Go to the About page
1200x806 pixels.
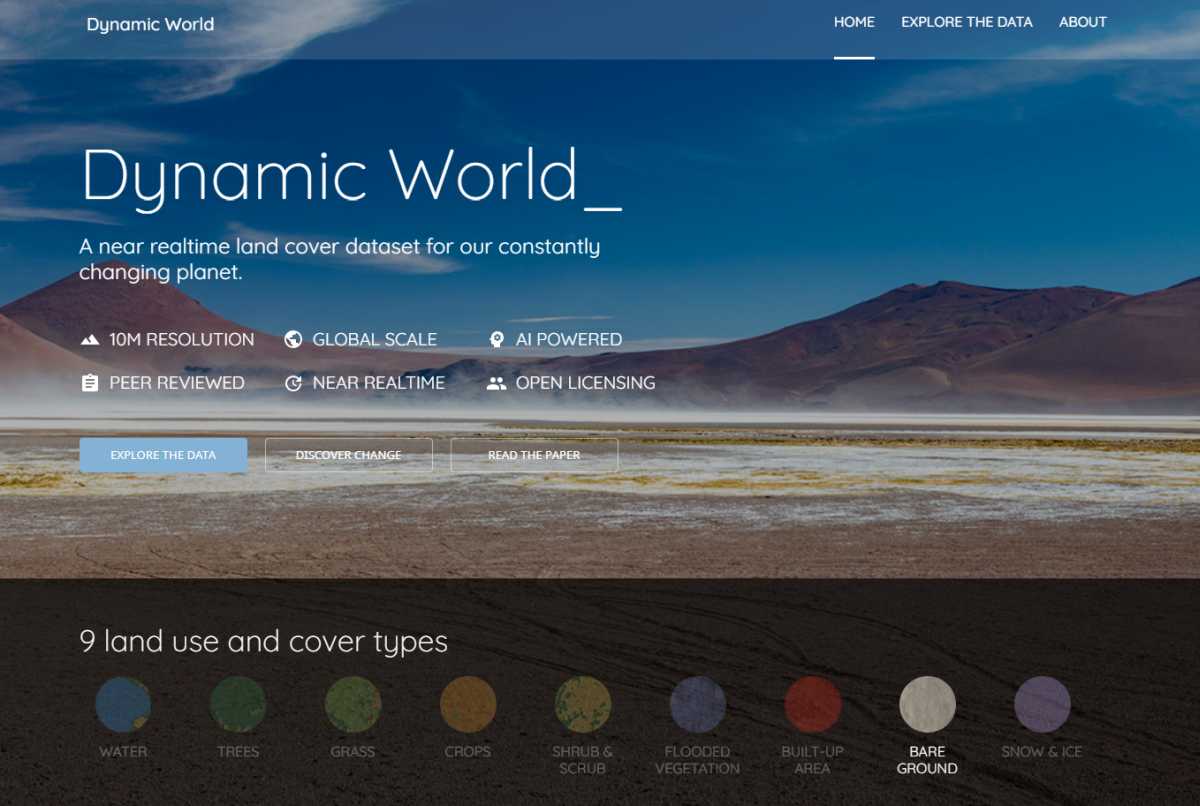1082,22
